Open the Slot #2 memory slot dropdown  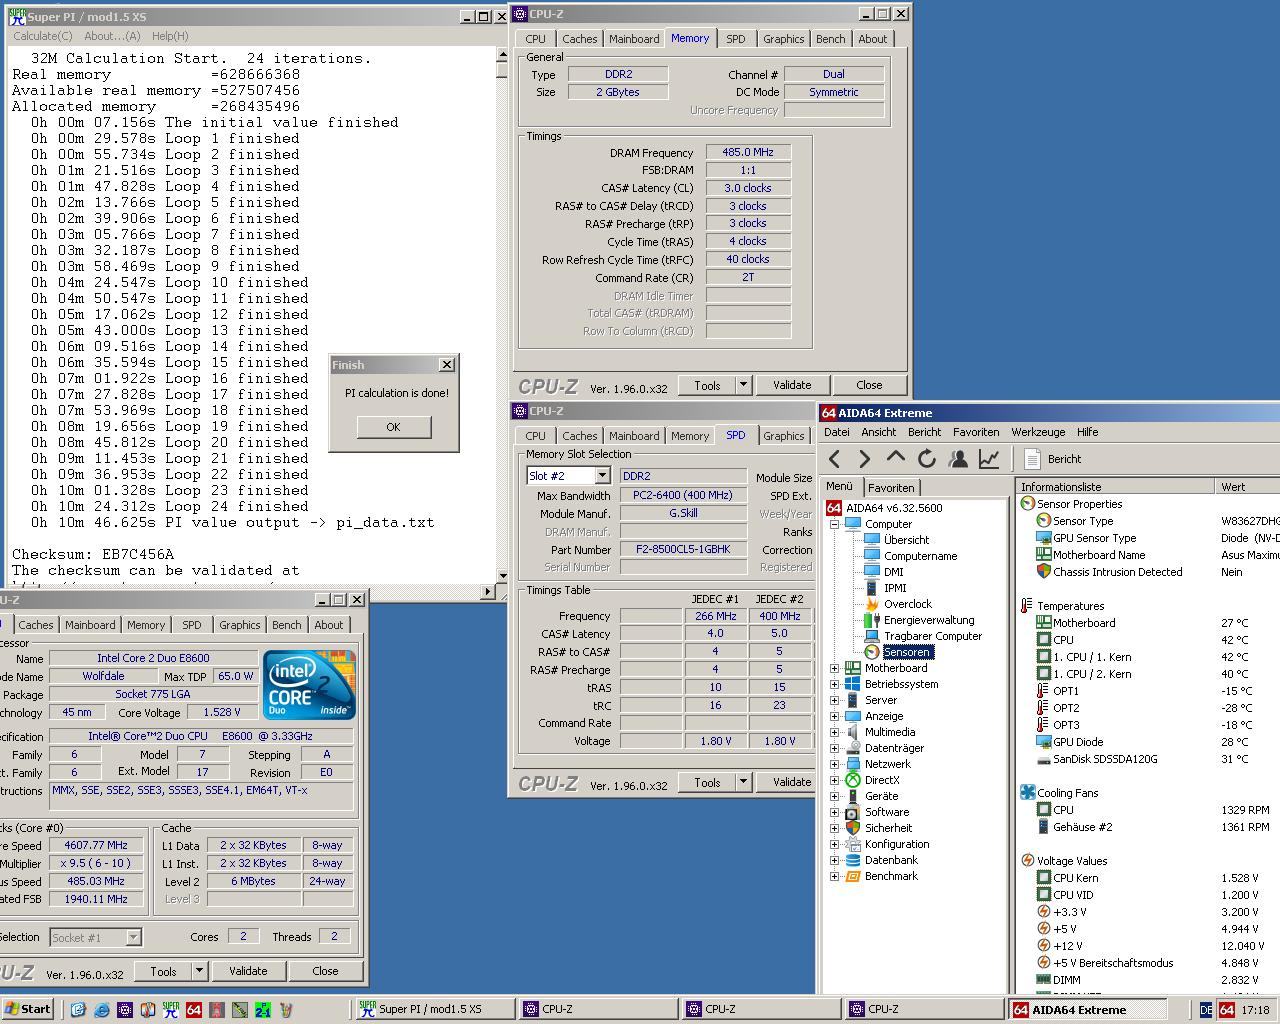click(x=602, y=476)
